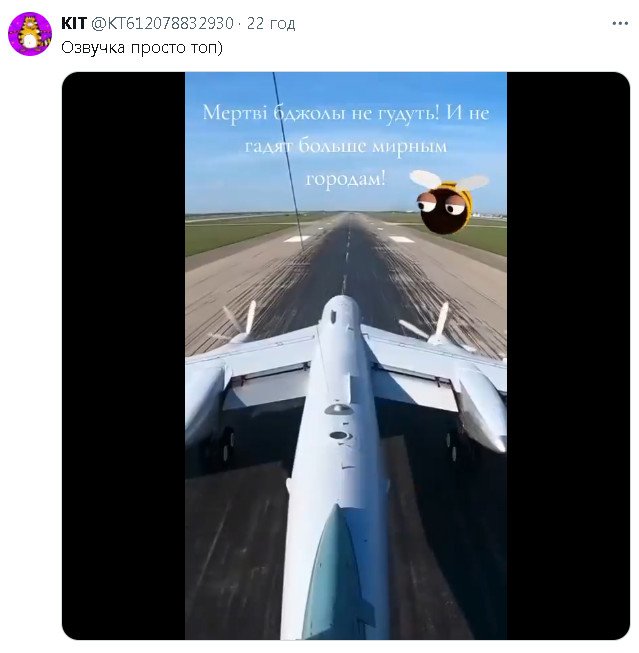Open the cat profile avatar
Image resolution: width=639 pixels, height=653 pixels.
click(30, 34)
